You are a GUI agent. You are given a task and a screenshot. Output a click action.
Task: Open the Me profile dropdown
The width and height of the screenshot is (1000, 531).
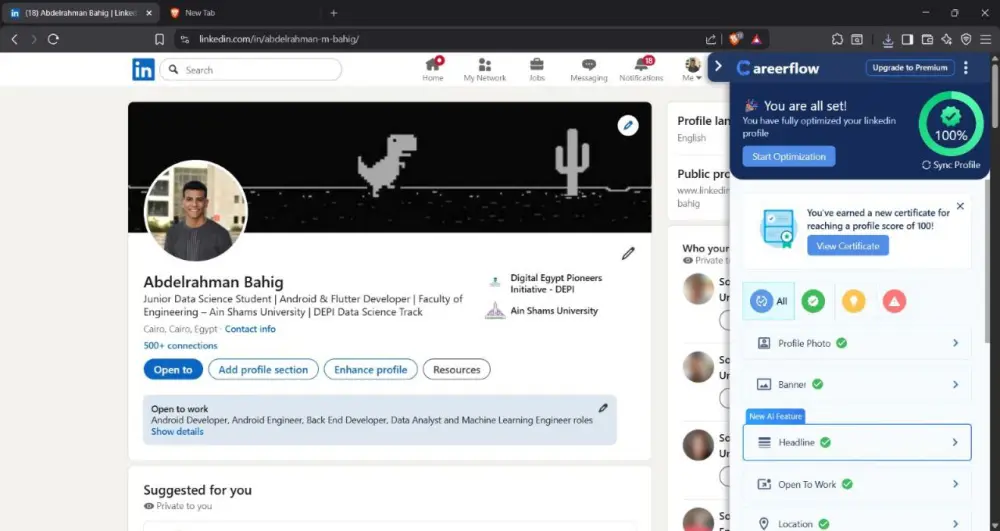click(x=692, y=69)
